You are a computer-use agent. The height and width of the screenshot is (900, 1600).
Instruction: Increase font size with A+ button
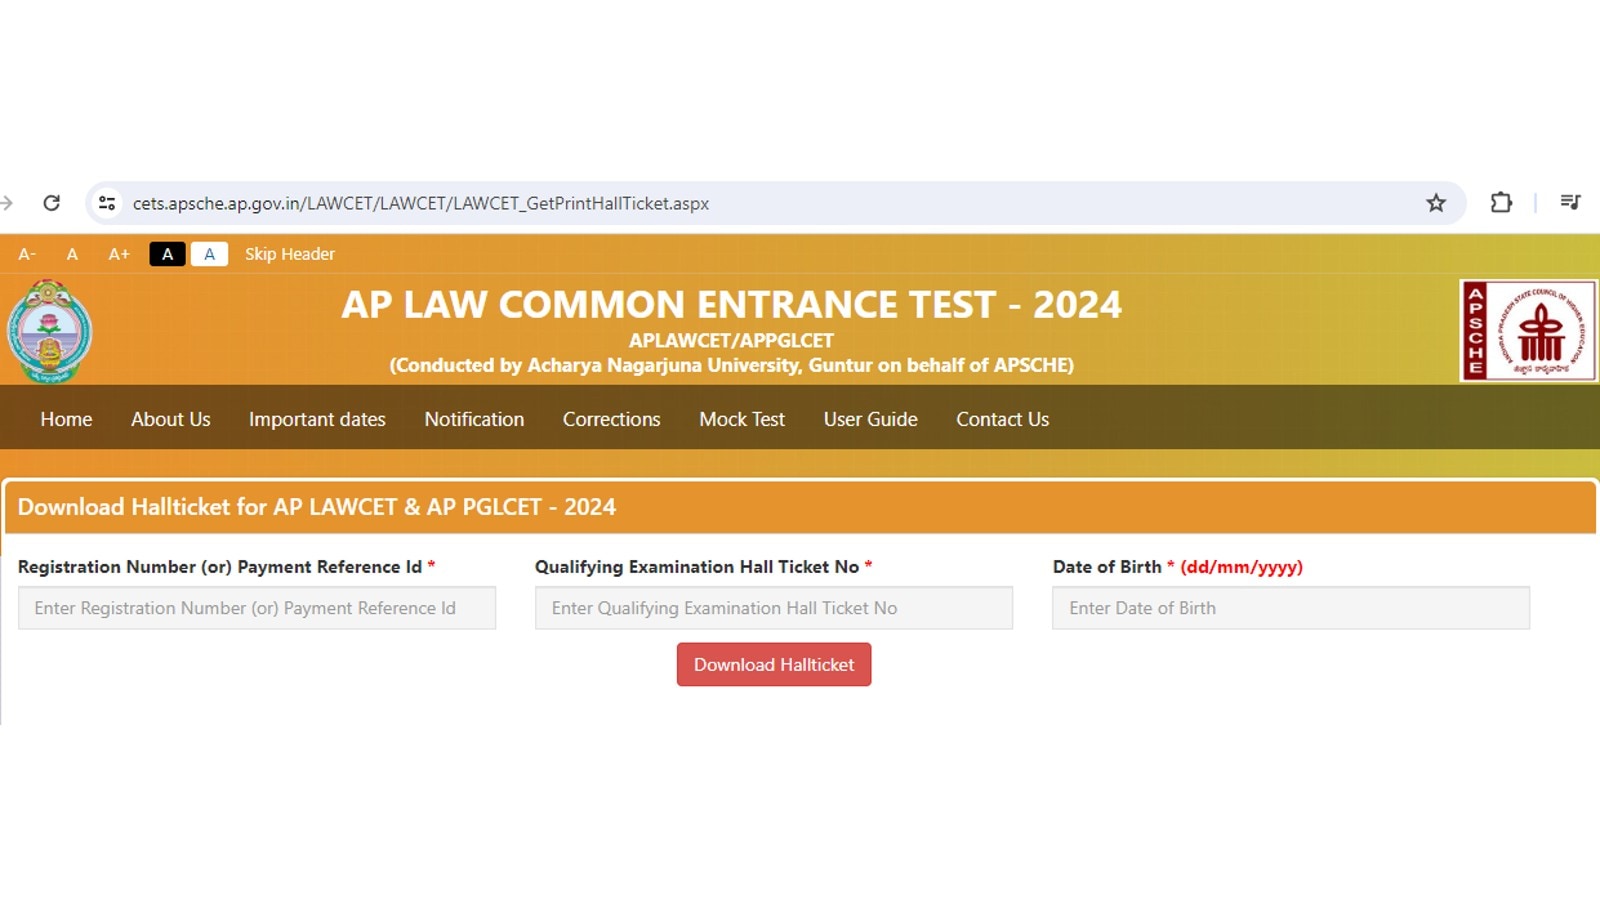tap(119, 254)
